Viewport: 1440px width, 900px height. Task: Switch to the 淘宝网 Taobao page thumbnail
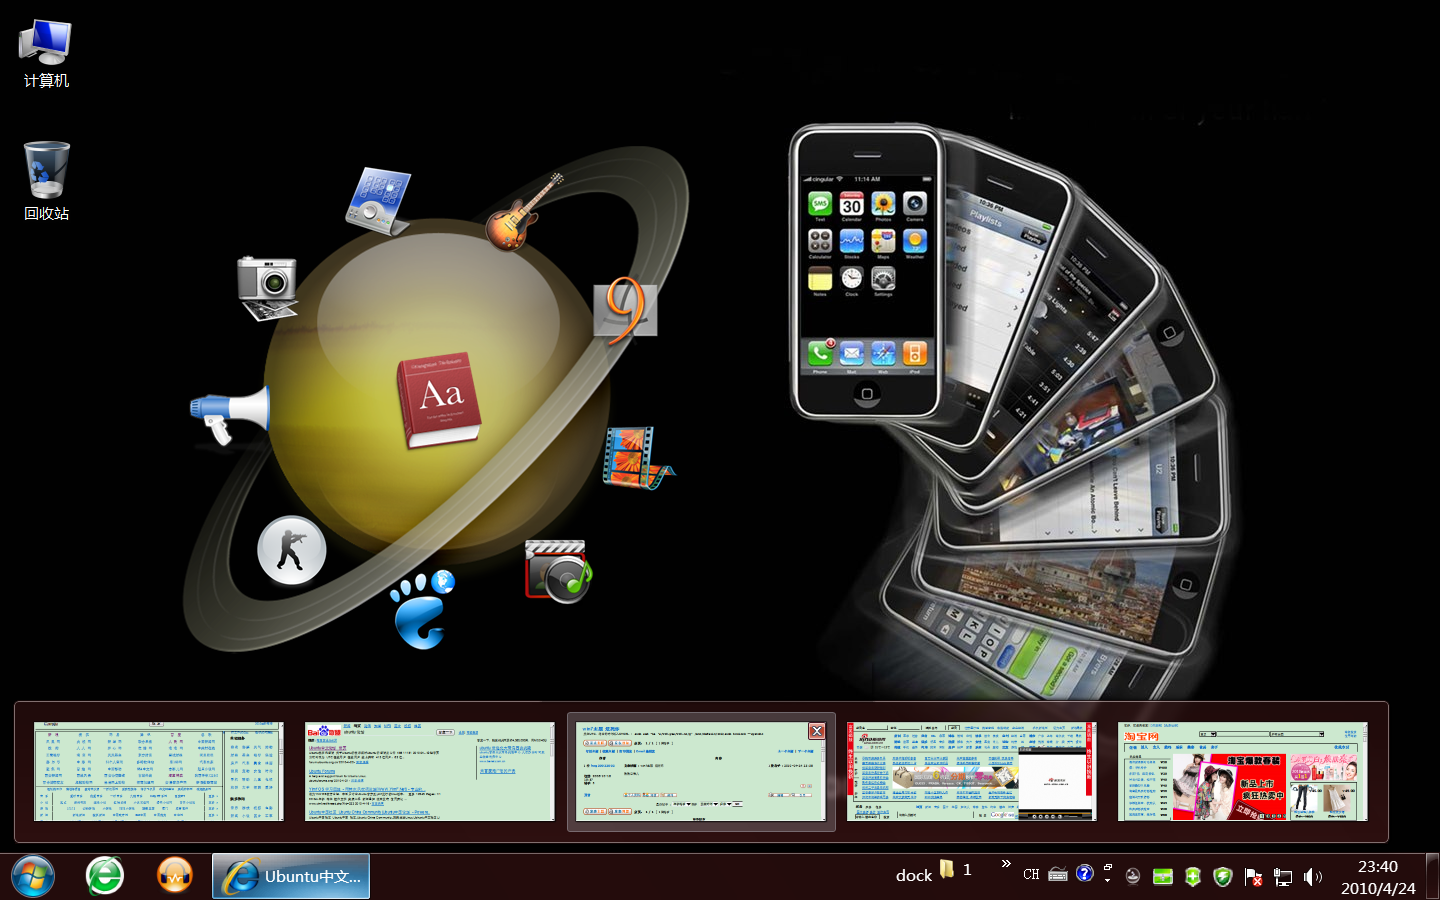(1242, 771)
